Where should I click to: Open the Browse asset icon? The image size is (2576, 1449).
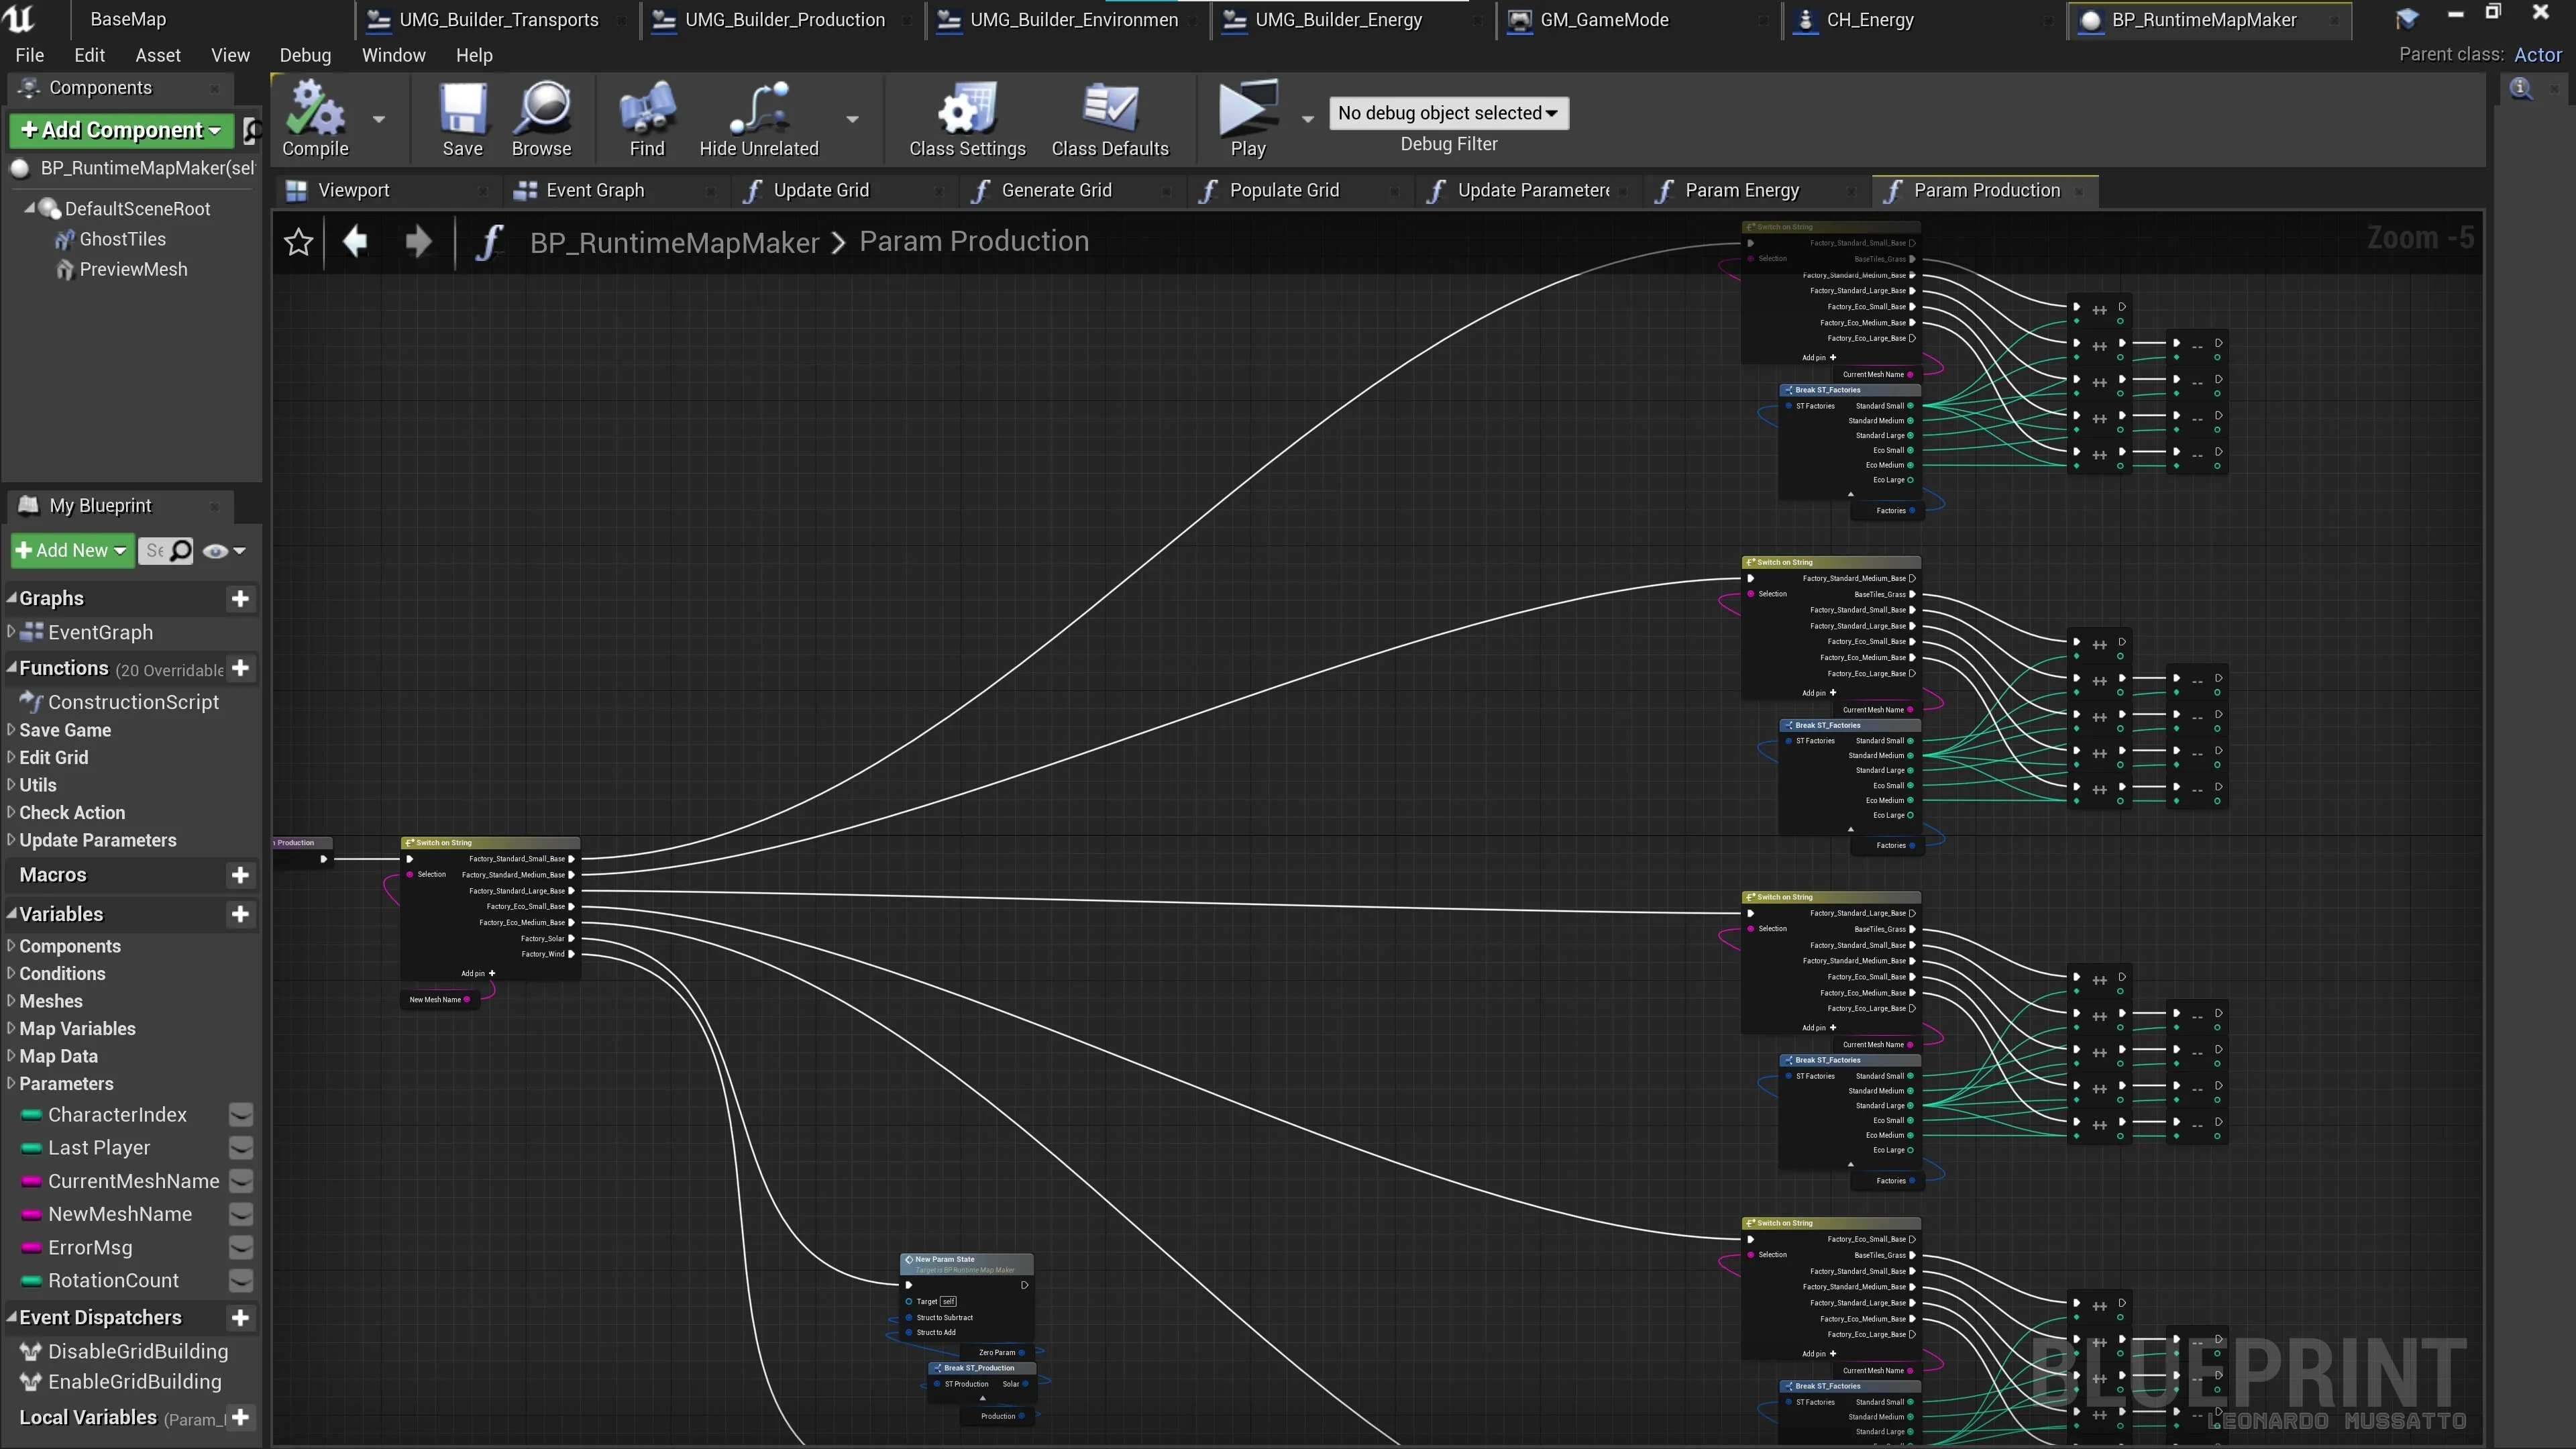click(541, 118)
